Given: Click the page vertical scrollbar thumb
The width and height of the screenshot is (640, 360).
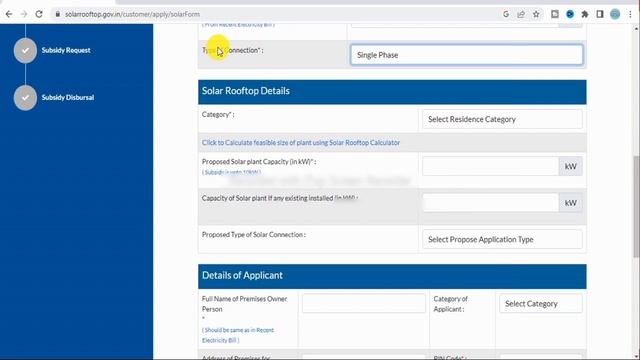Looking at the screenshot, I should coord(636,206).
